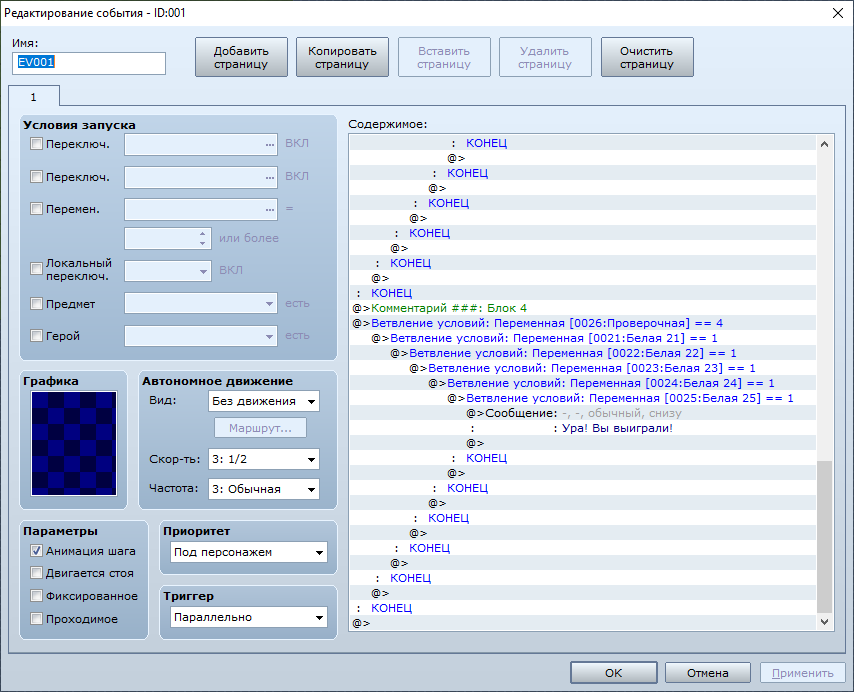Select branch line for [0024:Белая 24] == 1

(x=583, y=383)
